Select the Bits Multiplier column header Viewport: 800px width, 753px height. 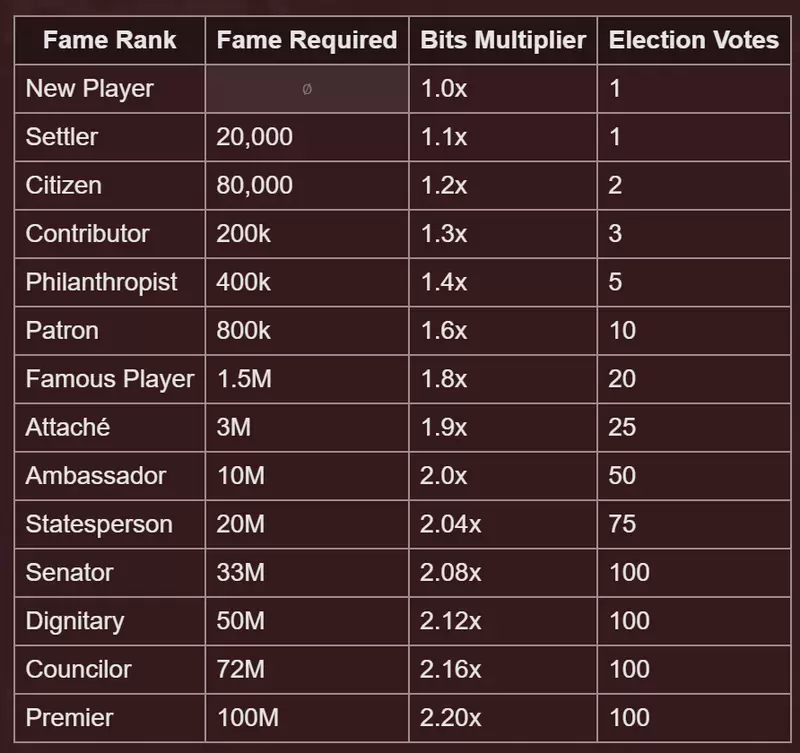point(503,40)
